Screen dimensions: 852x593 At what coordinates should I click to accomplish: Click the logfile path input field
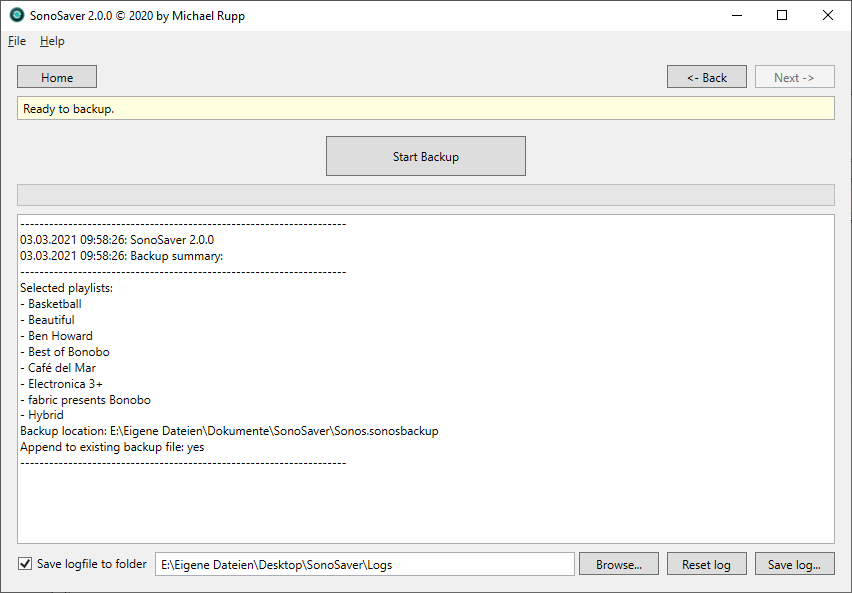pos(365,563)
